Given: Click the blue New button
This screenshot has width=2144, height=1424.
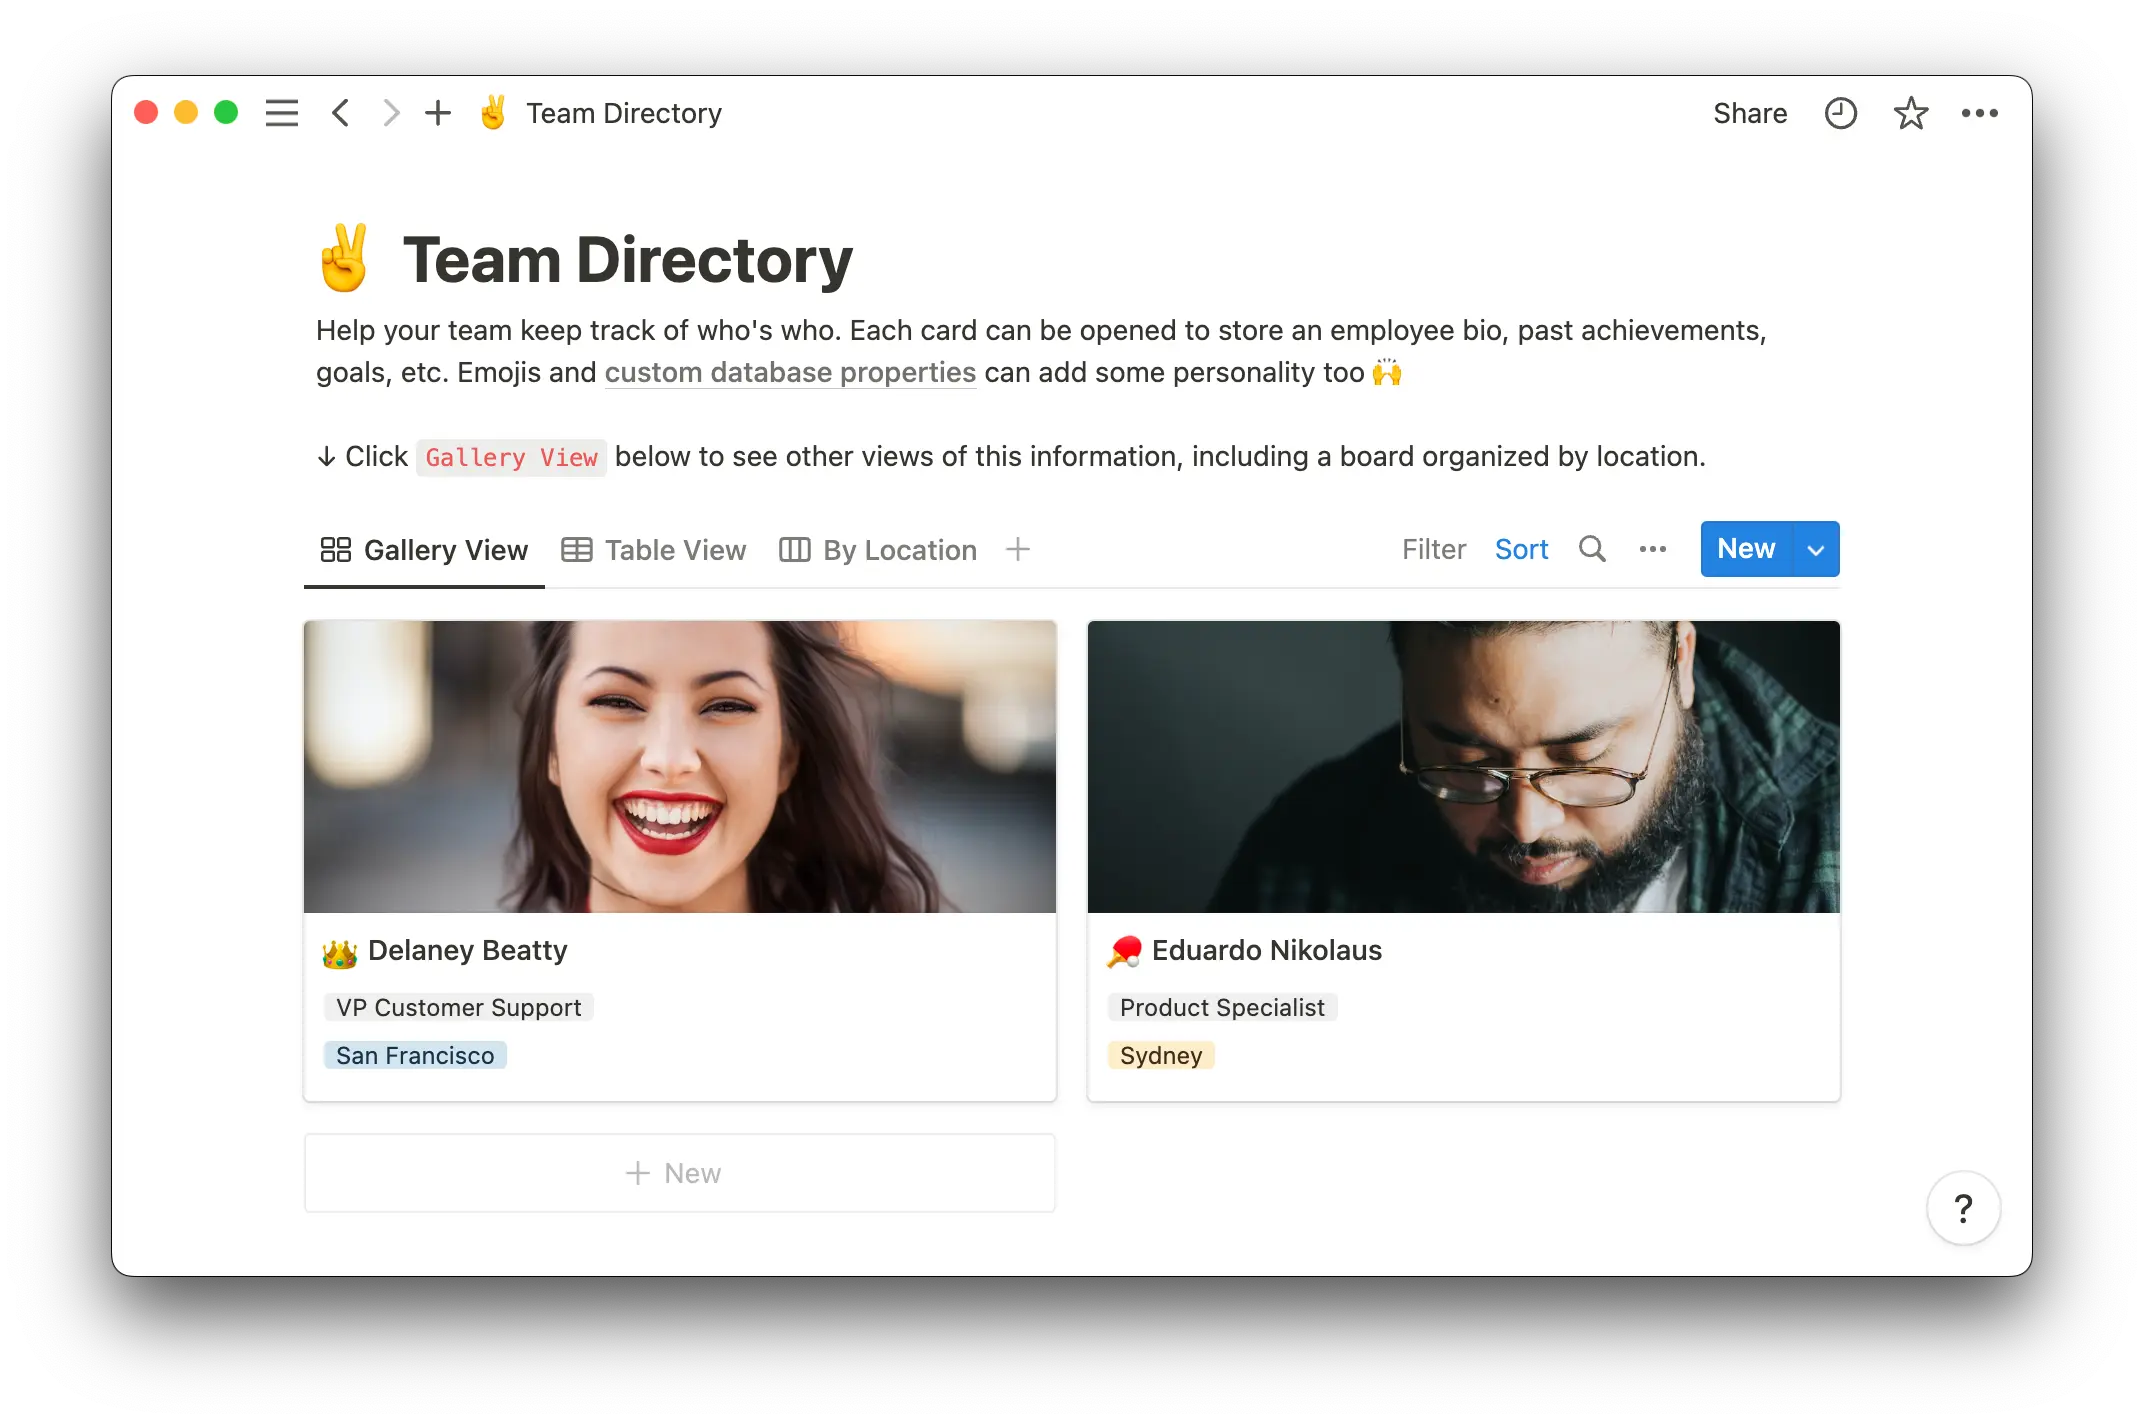Looking at the screenshot, I should tap(1745, 549).
